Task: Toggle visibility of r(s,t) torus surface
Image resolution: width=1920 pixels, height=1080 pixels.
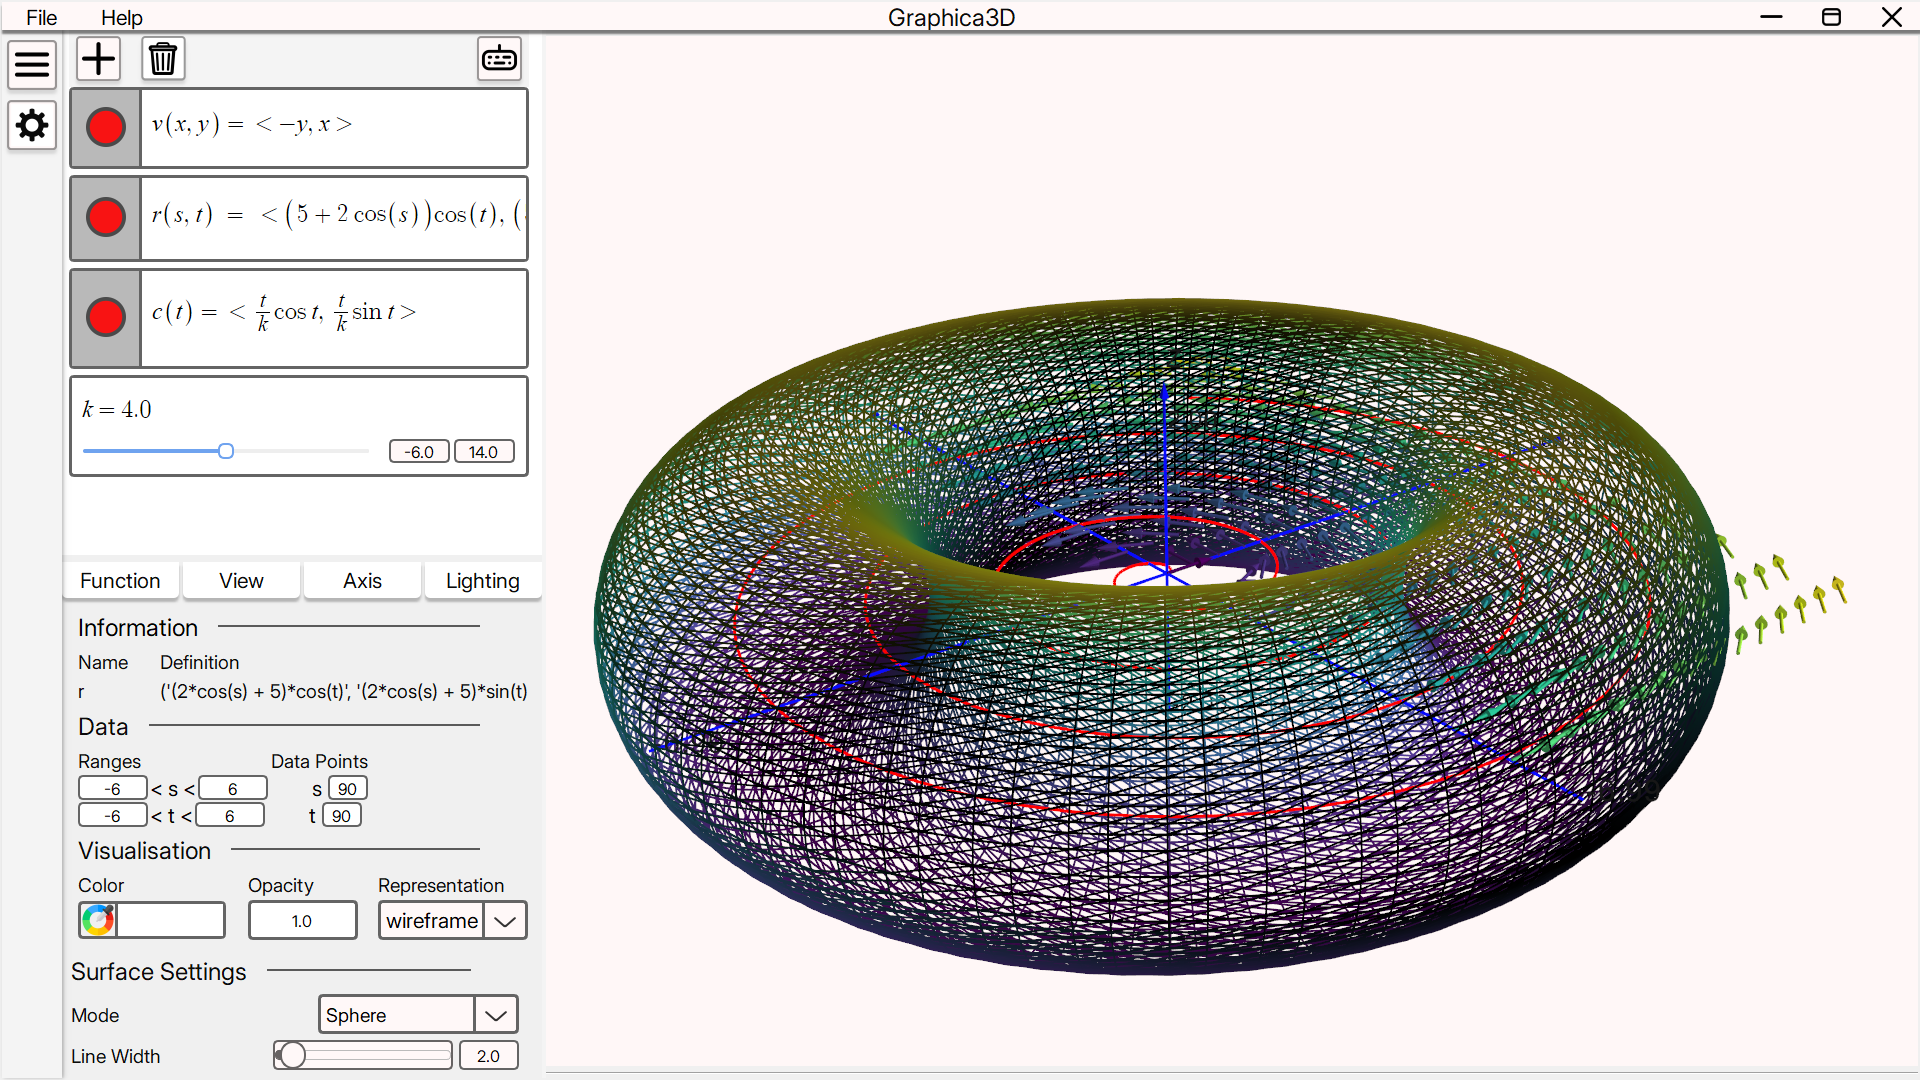Action: [x=106, y=218]
